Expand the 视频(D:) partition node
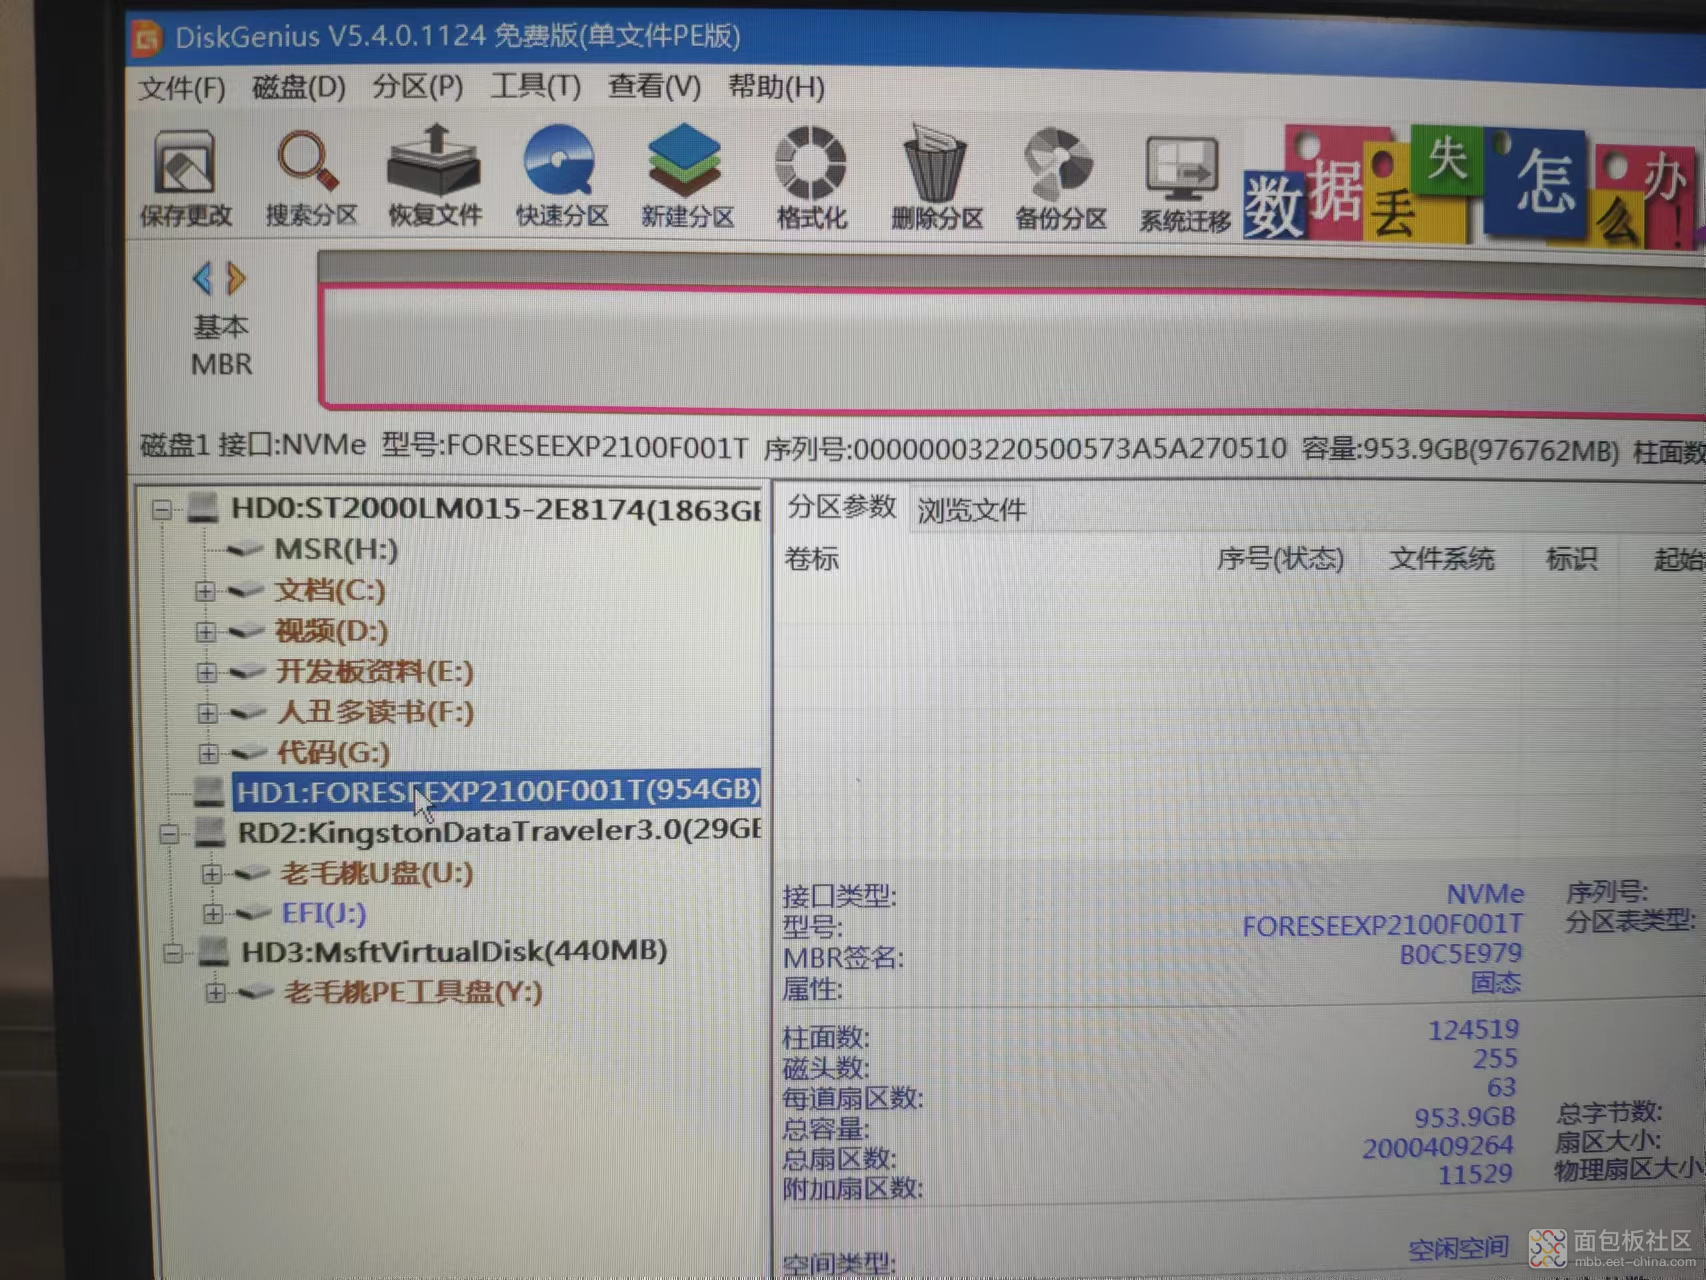Image resolution: width=1706 pixels, height=1280 pixels. tap(205, 632)
